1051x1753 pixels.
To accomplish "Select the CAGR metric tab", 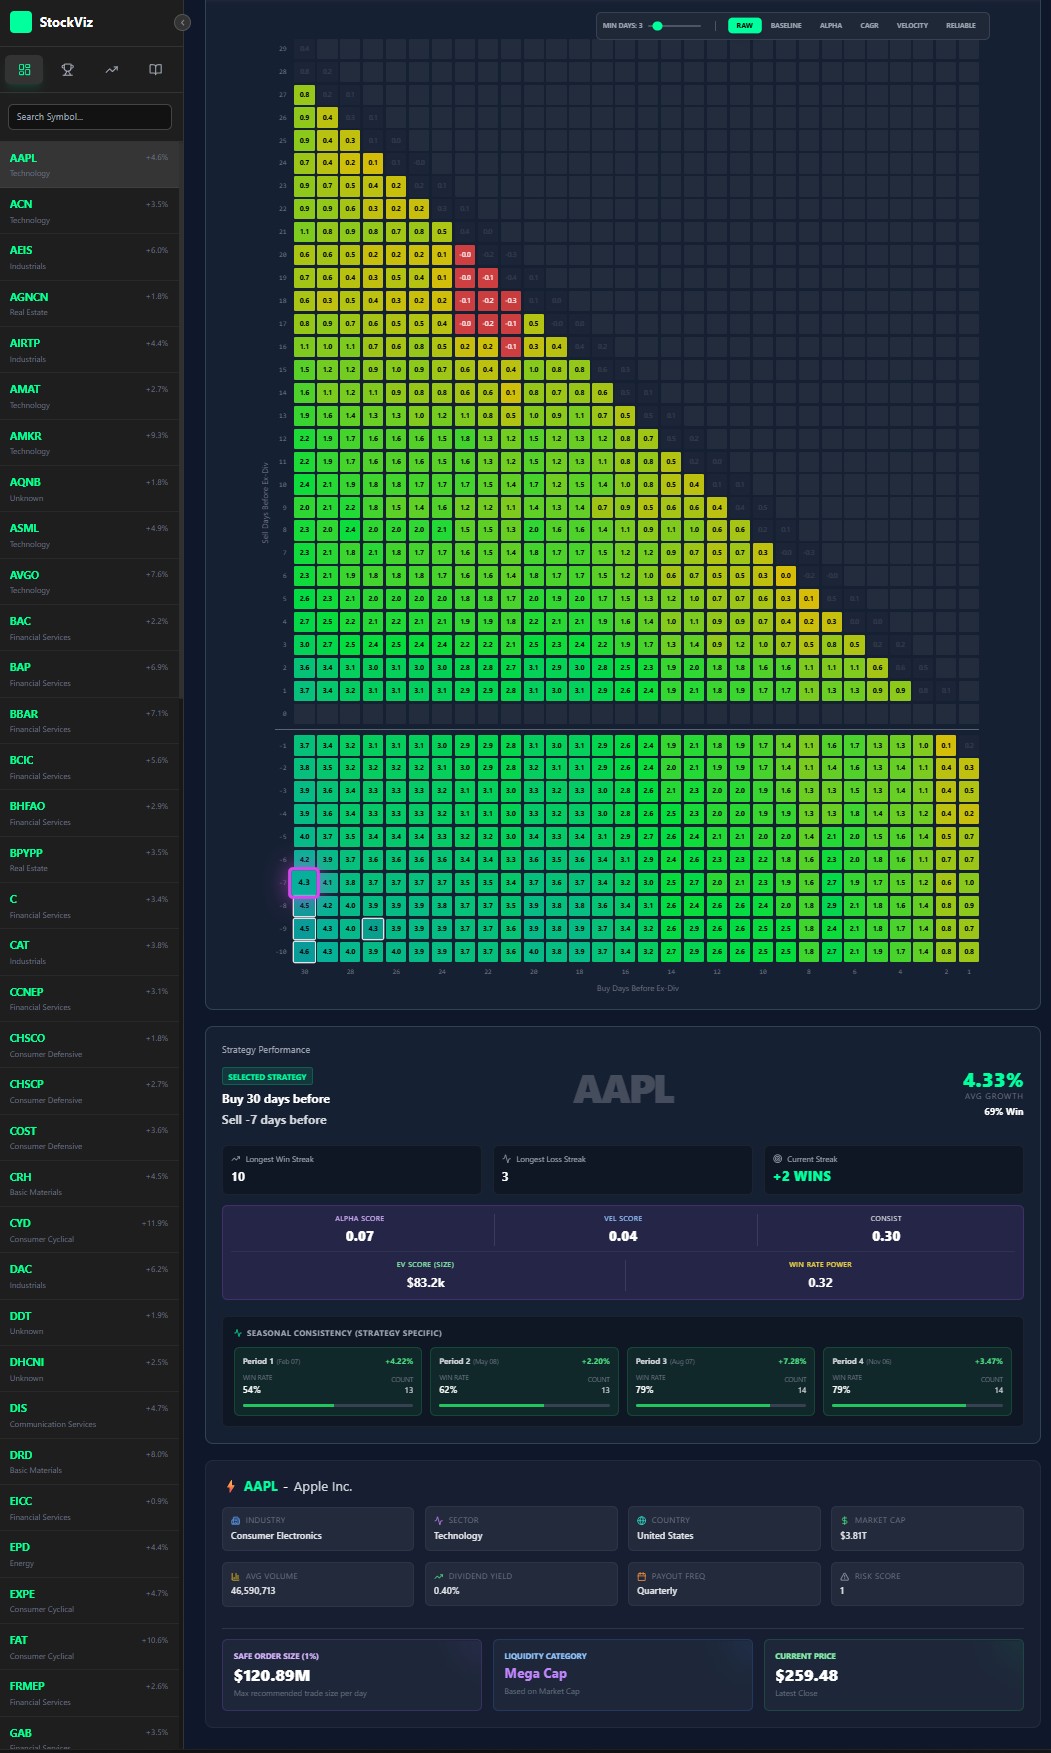I will (x=869, y=26).
